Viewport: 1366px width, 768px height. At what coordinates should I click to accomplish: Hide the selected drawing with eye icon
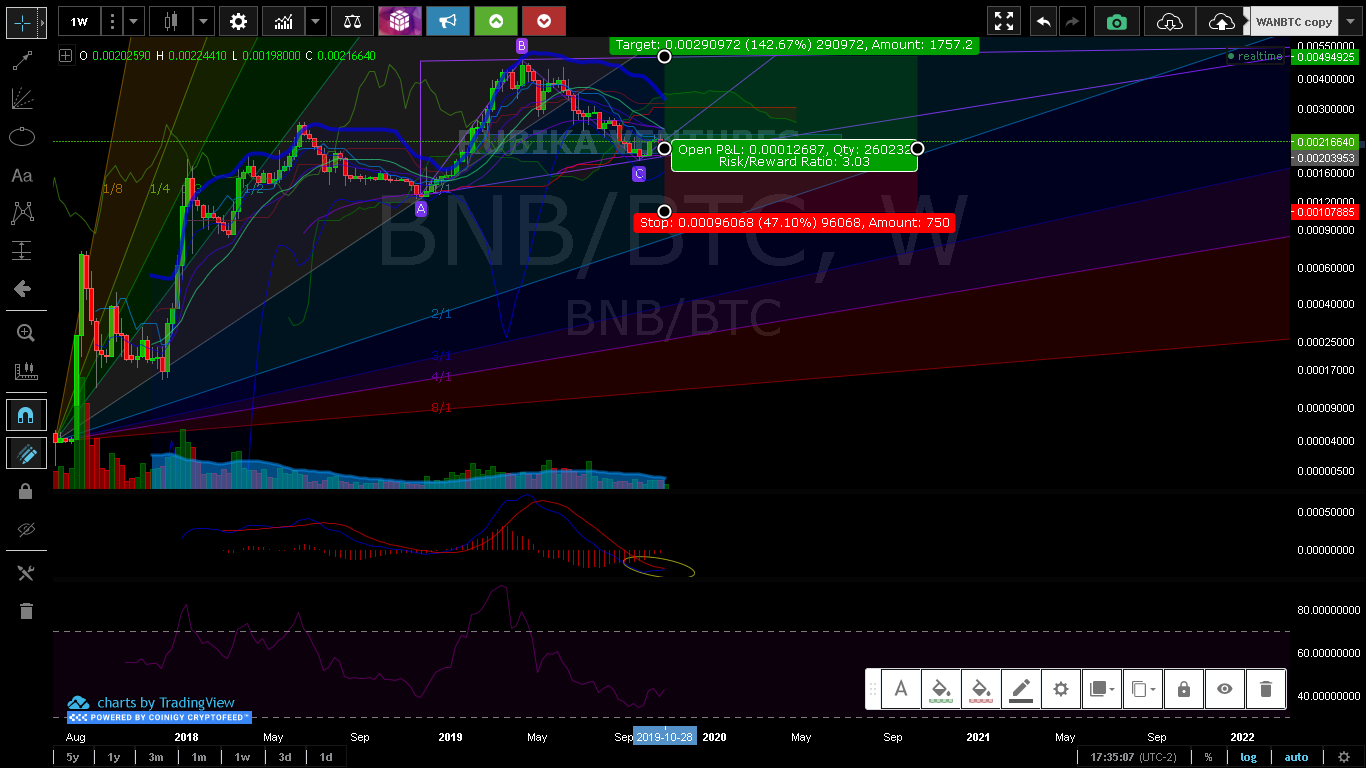coord(1224,689)
